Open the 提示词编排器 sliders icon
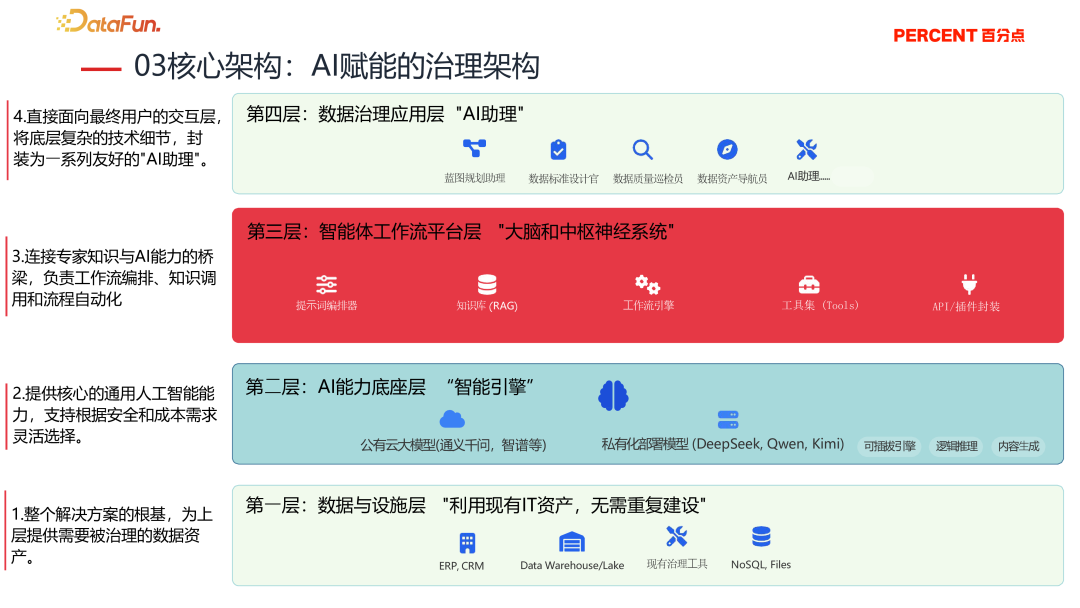Image resolution: width=1080 pixels, height=608 pixels. 326,284
